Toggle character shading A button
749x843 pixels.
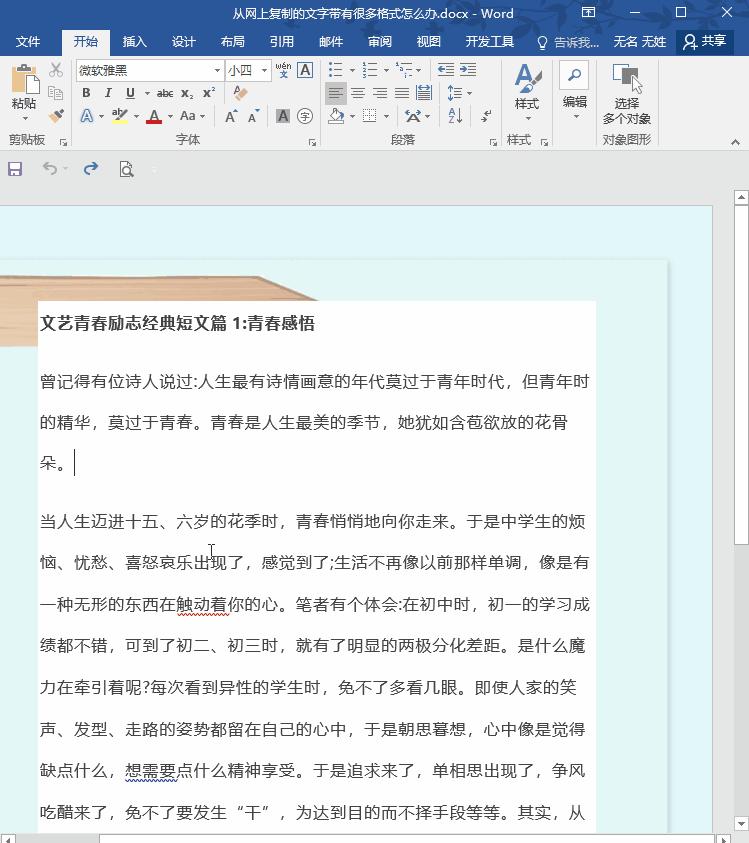pos(283,116)
